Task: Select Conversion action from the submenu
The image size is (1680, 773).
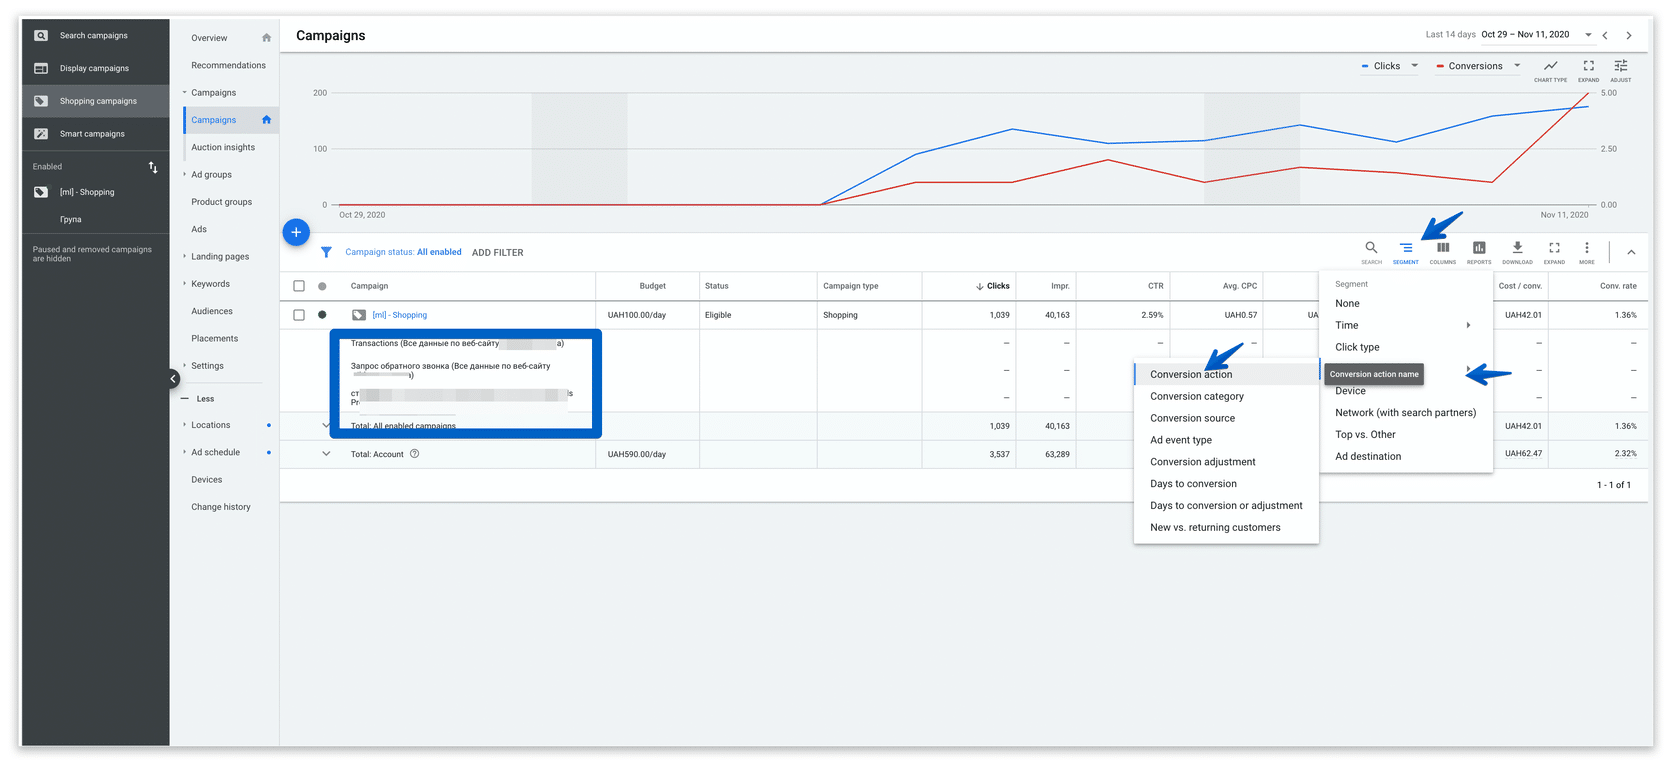Action: (x=1191, y=374)
